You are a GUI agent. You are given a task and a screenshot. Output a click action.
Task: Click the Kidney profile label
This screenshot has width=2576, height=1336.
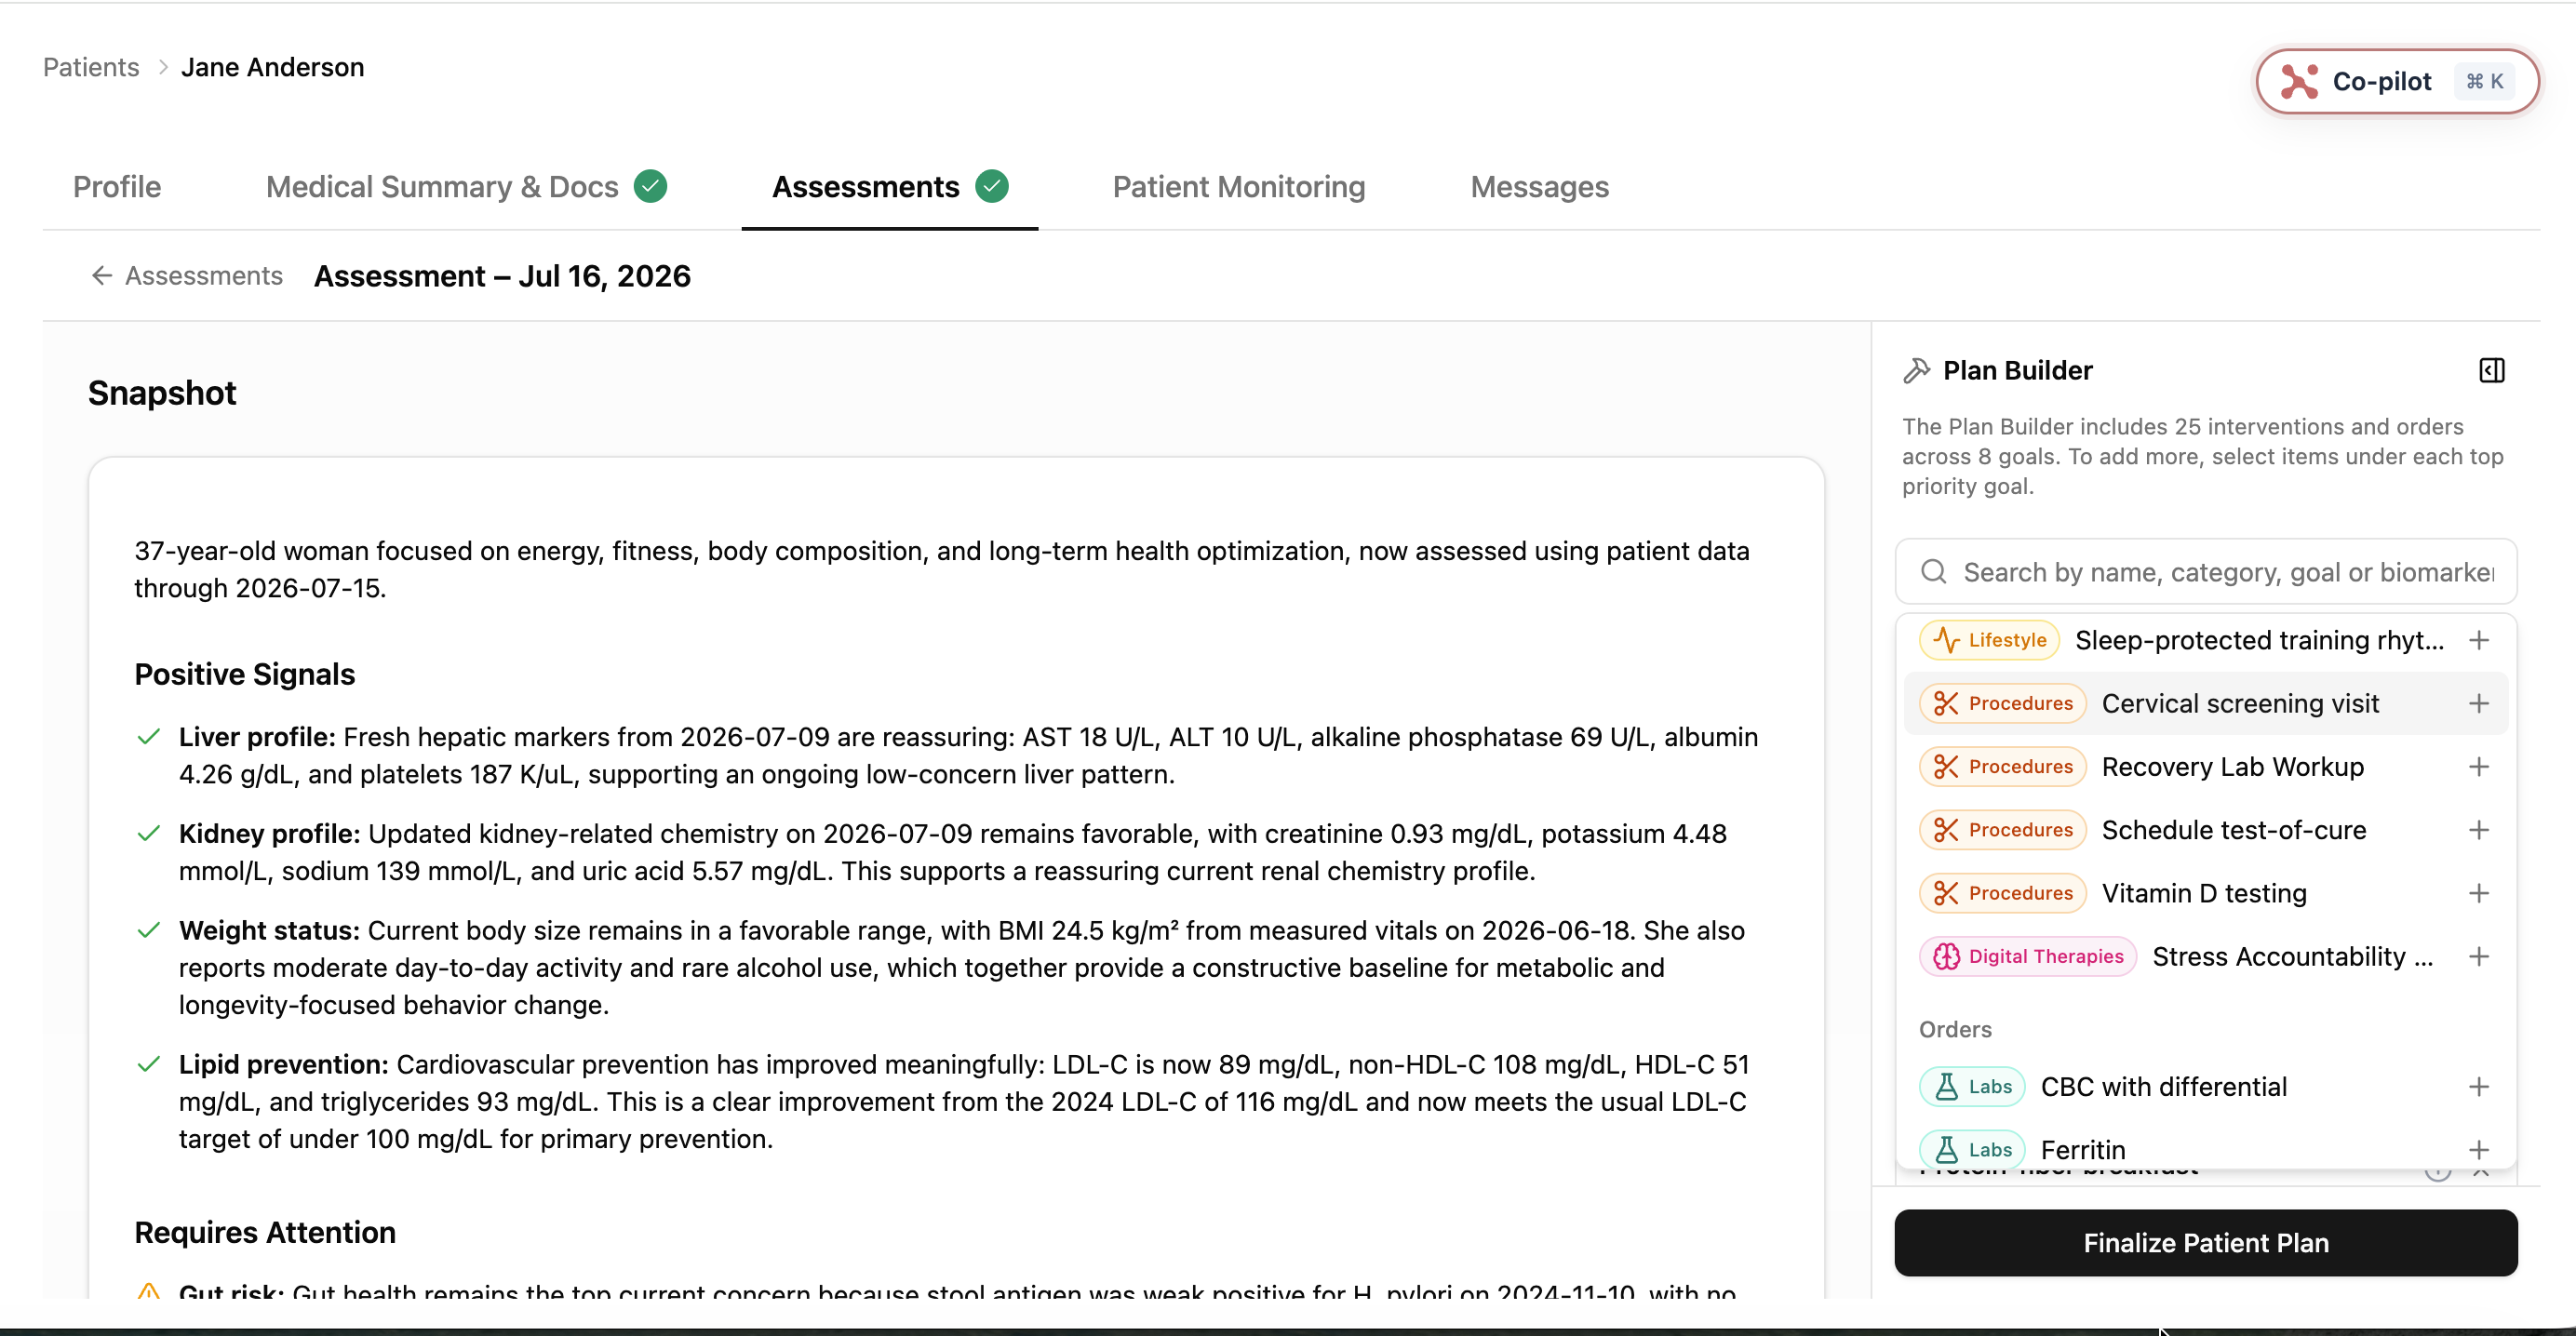click(269, 834)
